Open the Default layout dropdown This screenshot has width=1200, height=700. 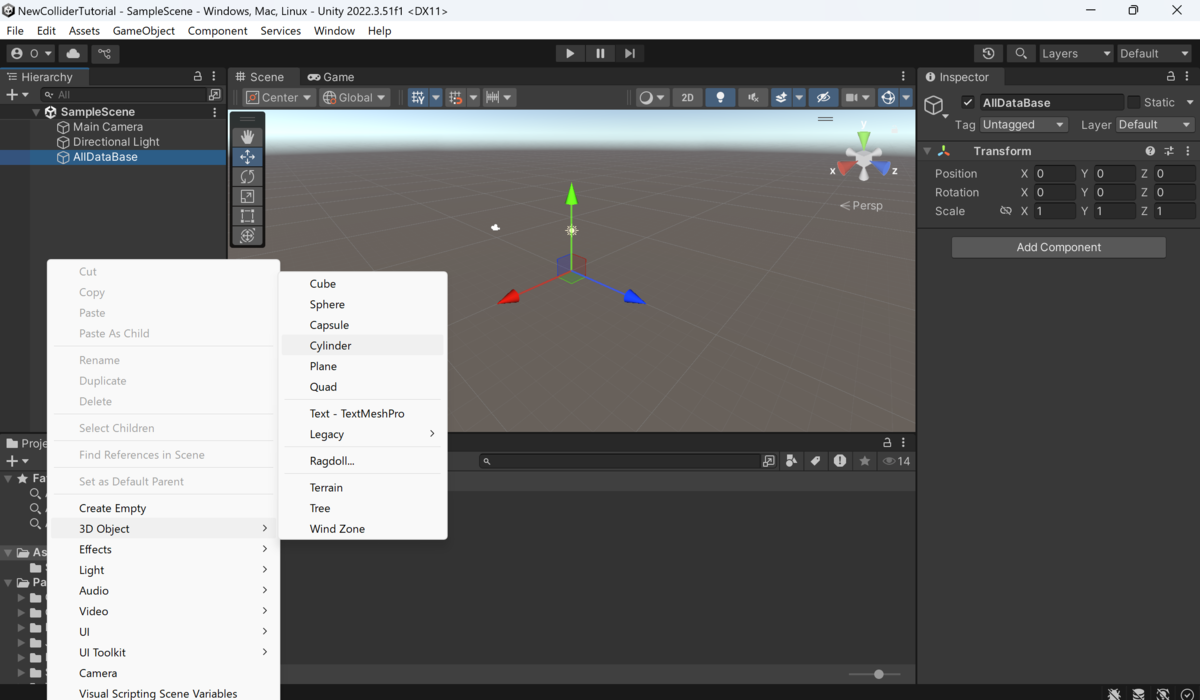(x=1155, y=54)
